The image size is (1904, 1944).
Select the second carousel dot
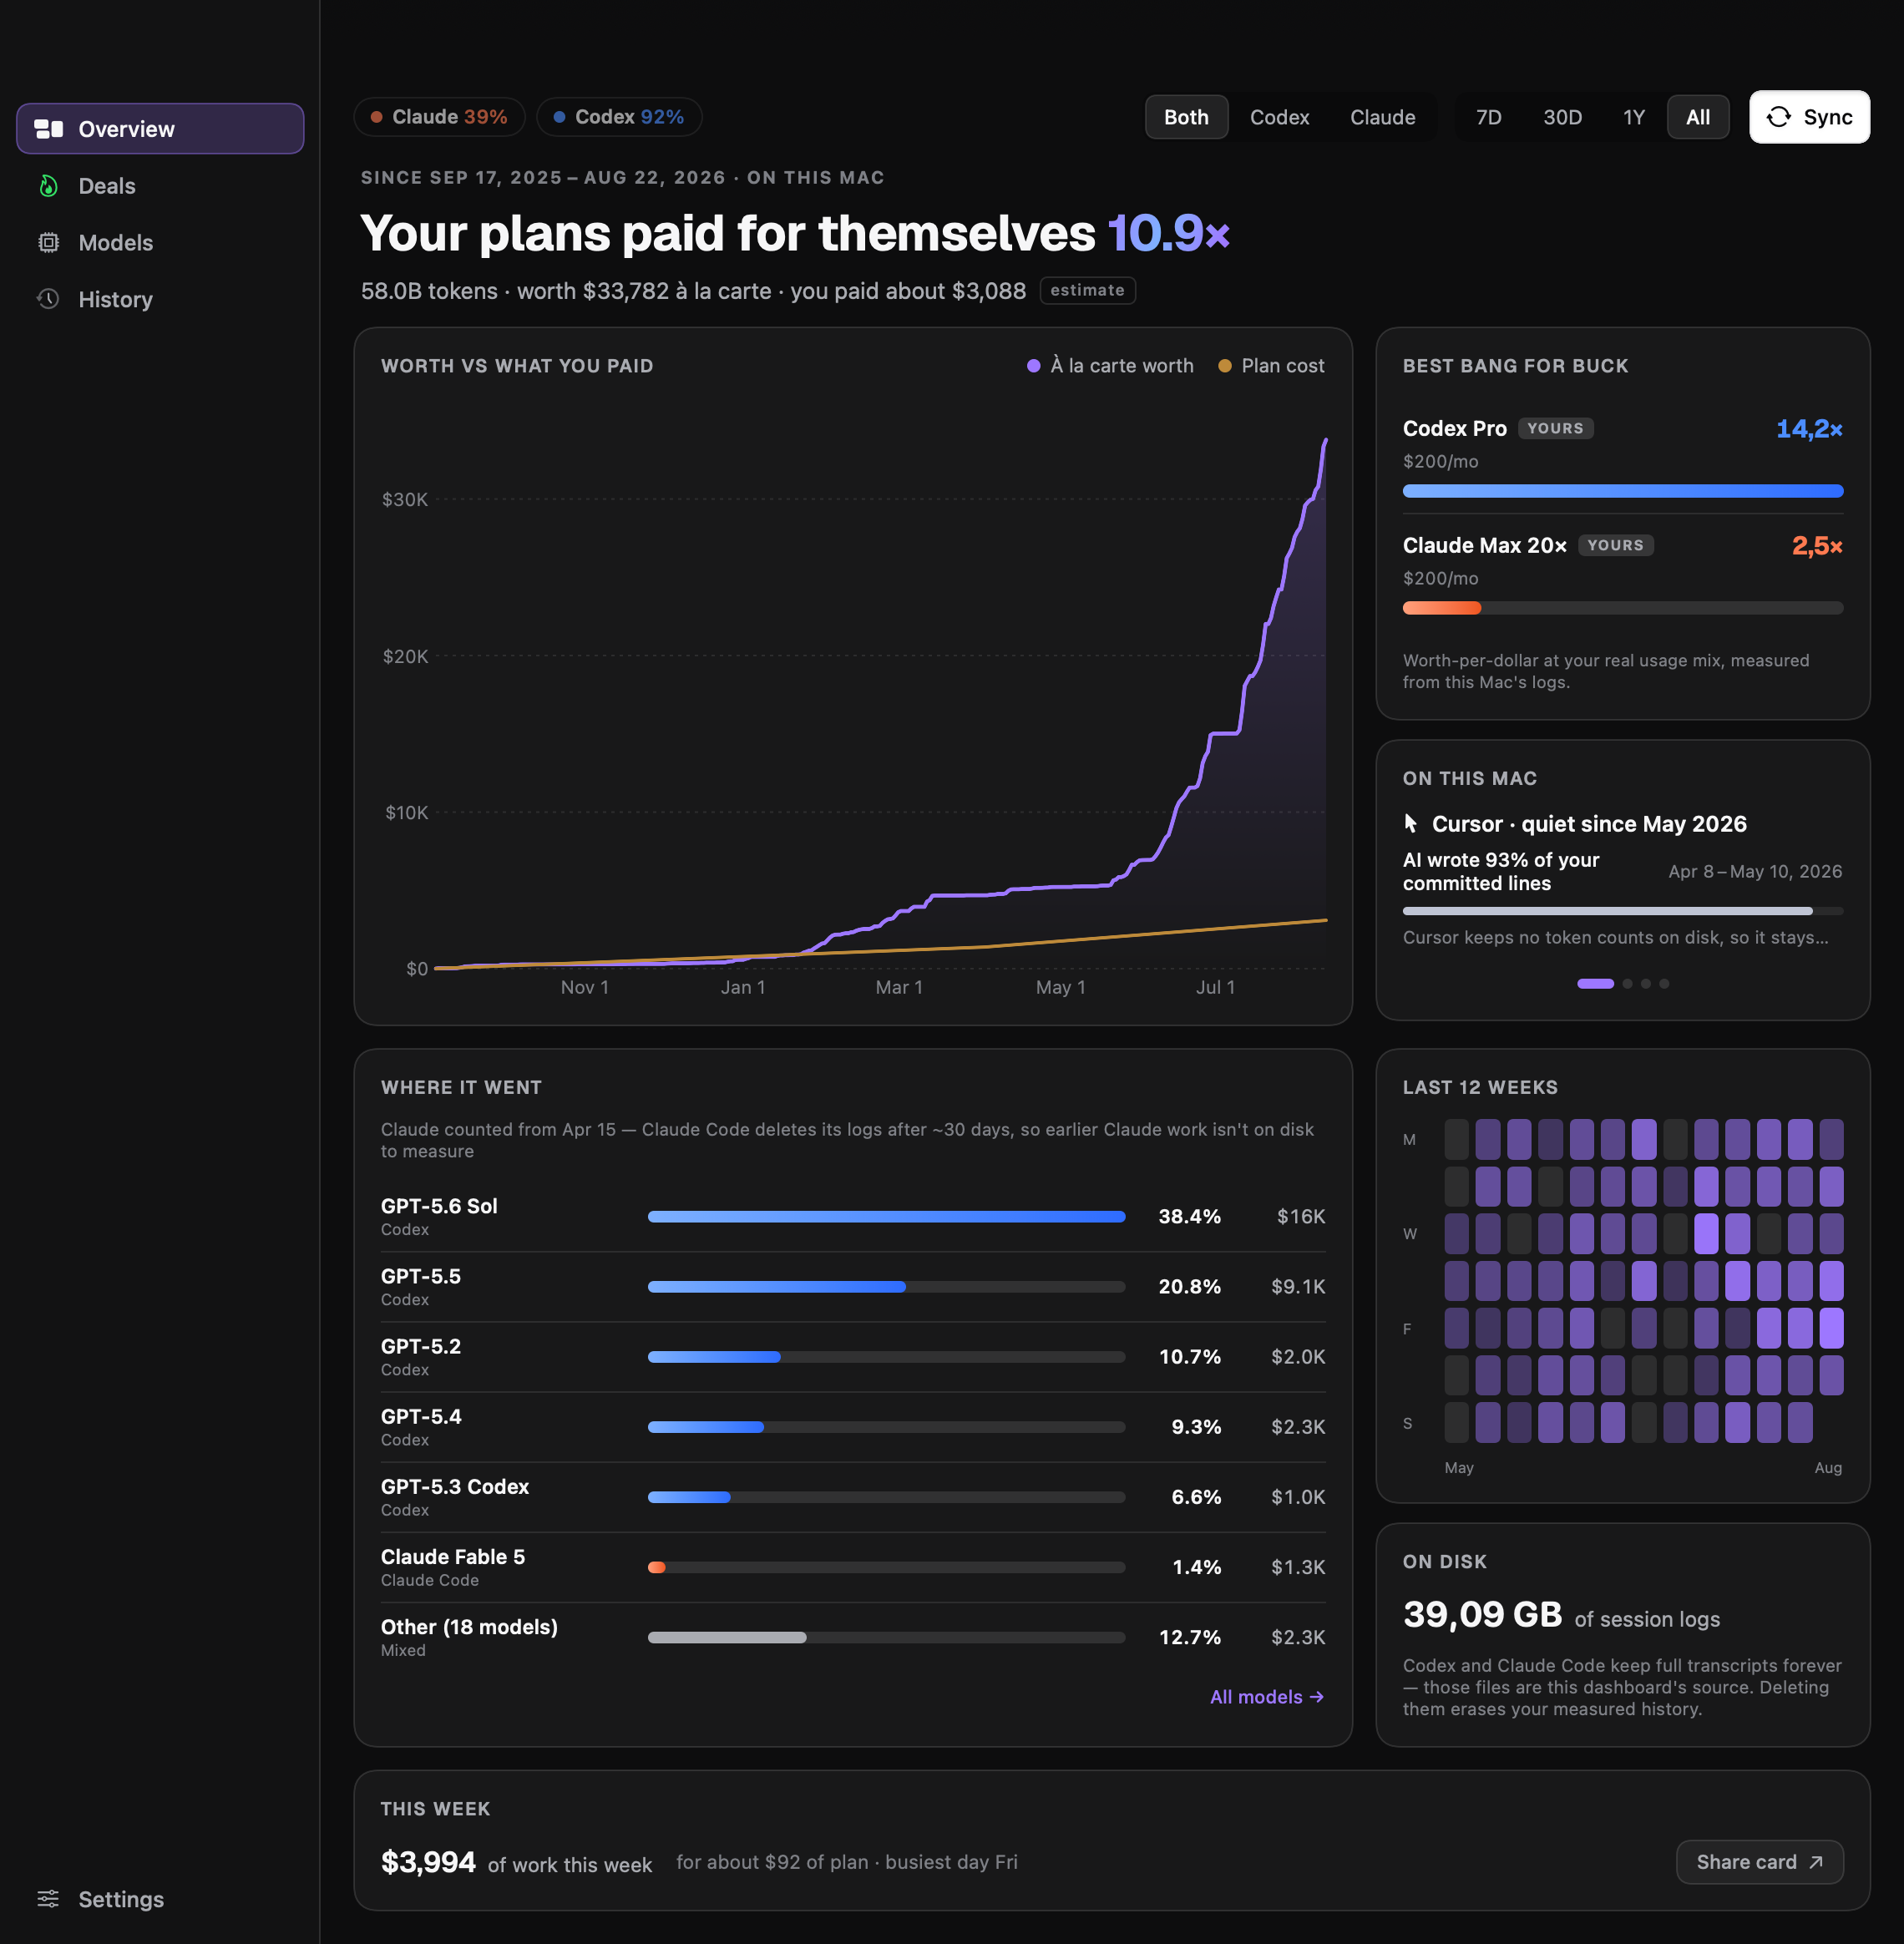tap(1628, 983)
